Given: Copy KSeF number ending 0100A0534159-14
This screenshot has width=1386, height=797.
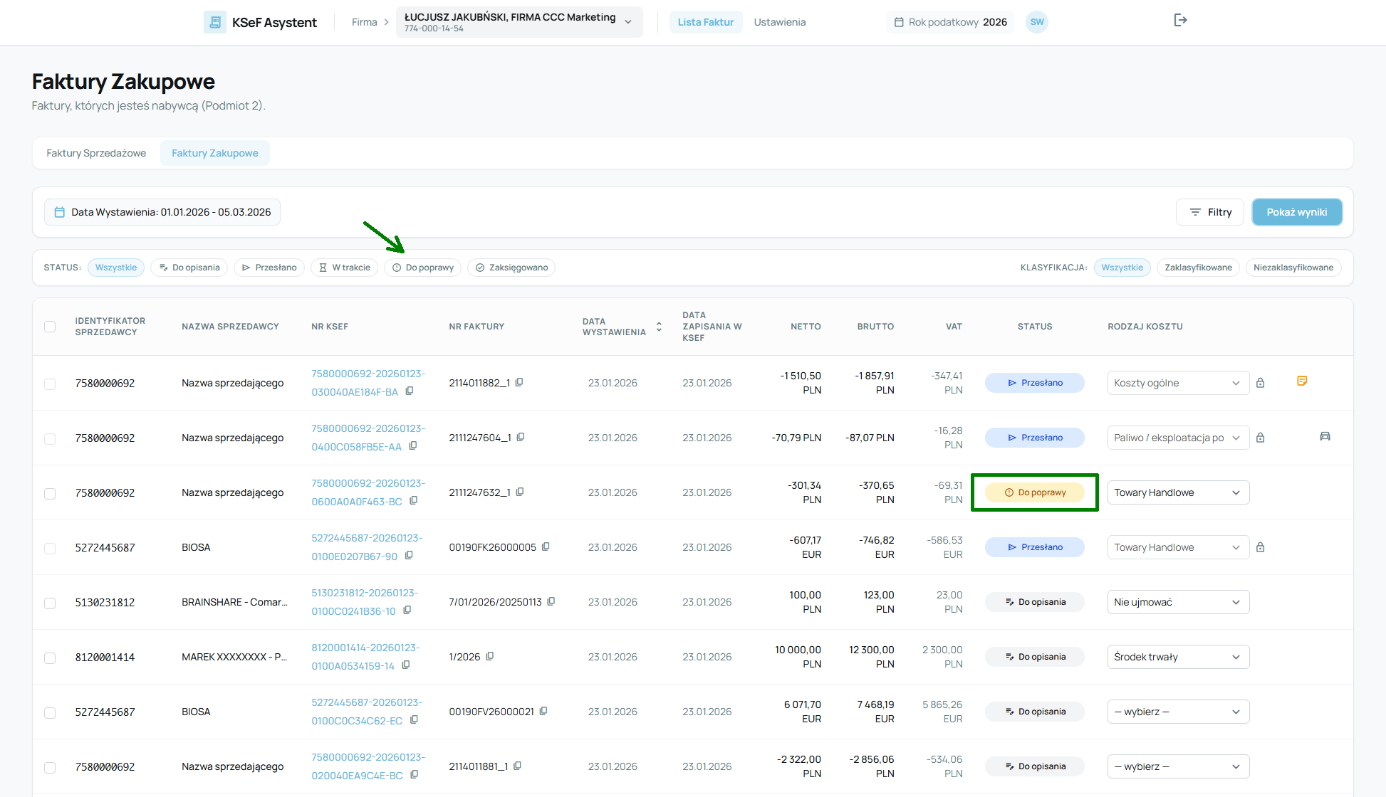Looking at the screenshot, I should click(405, 665).
